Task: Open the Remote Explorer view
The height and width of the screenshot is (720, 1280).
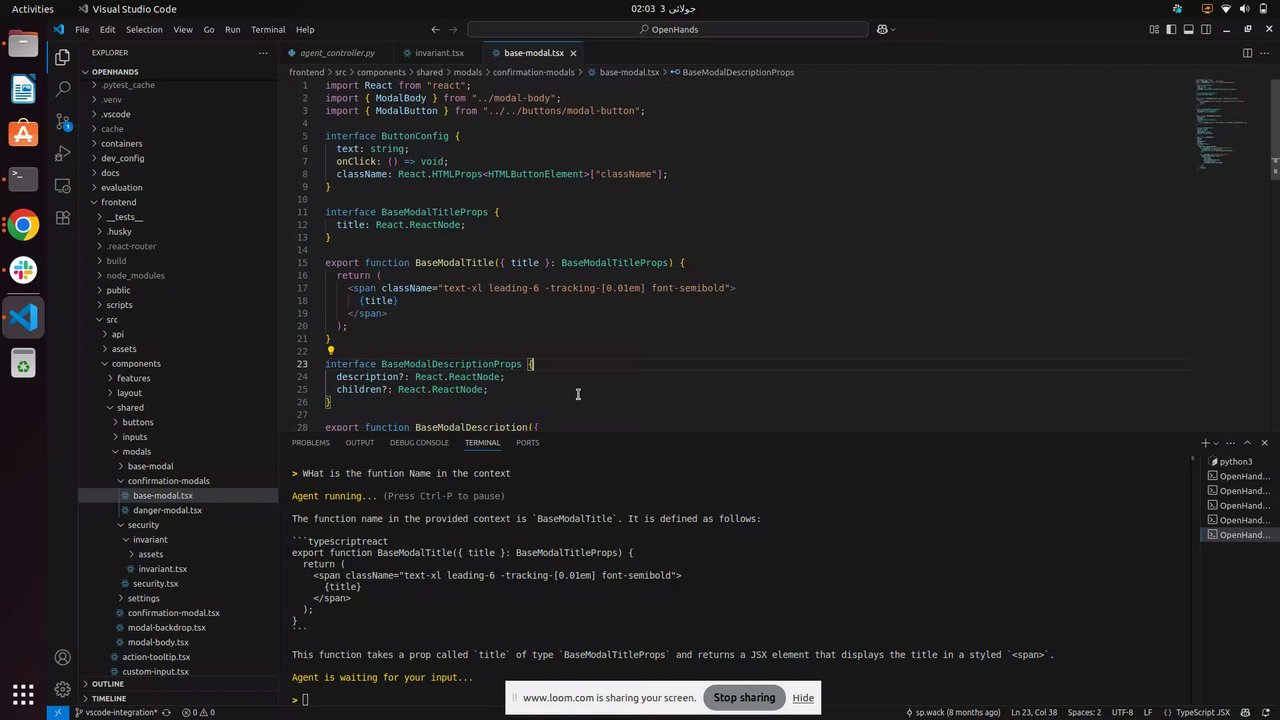Action: pyautogui.click(x=62, y=185)
